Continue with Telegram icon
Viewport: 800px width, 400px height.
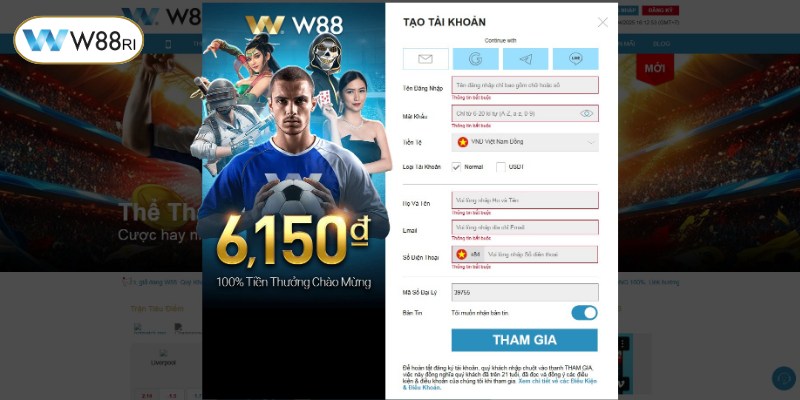click(x=526, y=59)
